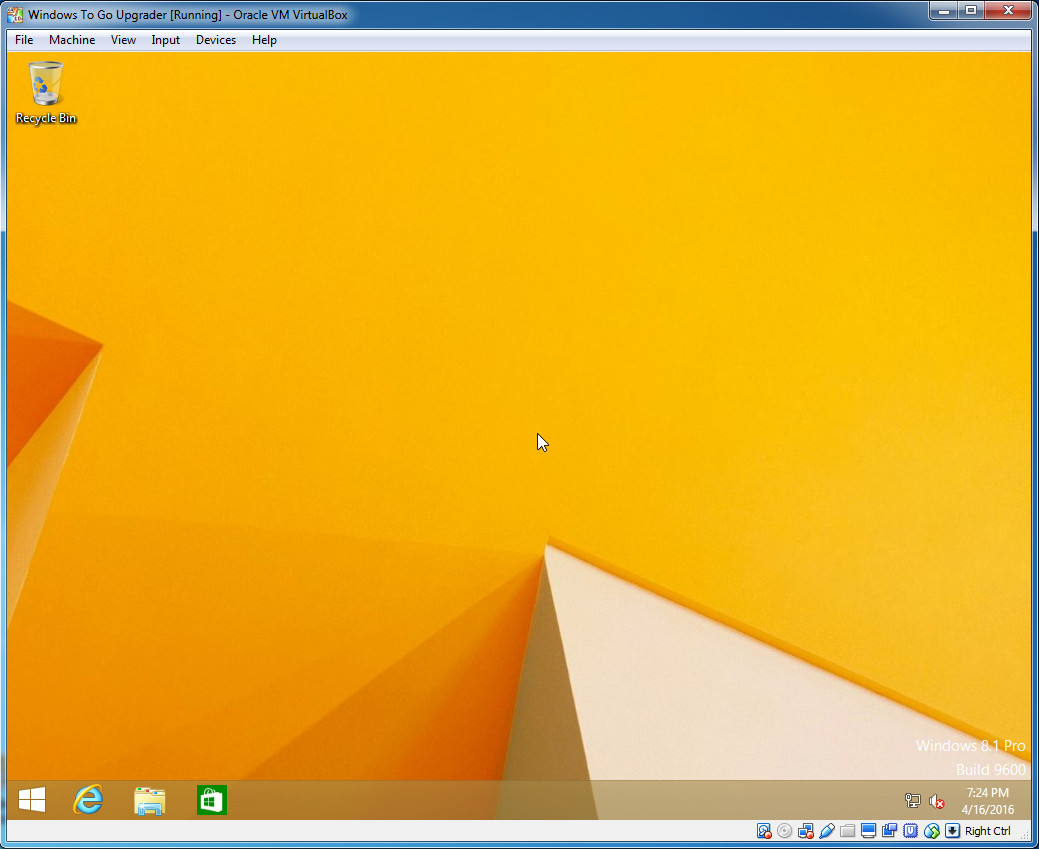Open the Help menu
Screen dimensions: 1039x849
click(264, 40)
